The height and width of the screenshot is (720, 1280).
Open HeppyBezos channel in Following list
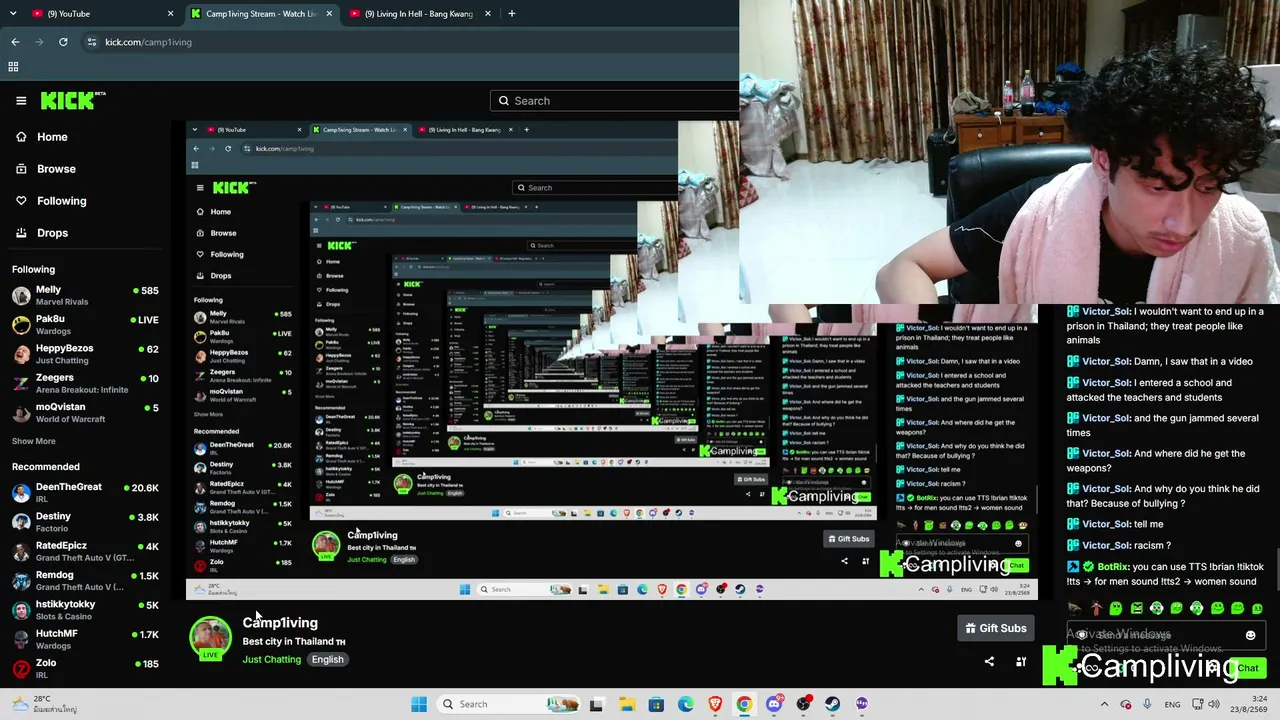85,354
